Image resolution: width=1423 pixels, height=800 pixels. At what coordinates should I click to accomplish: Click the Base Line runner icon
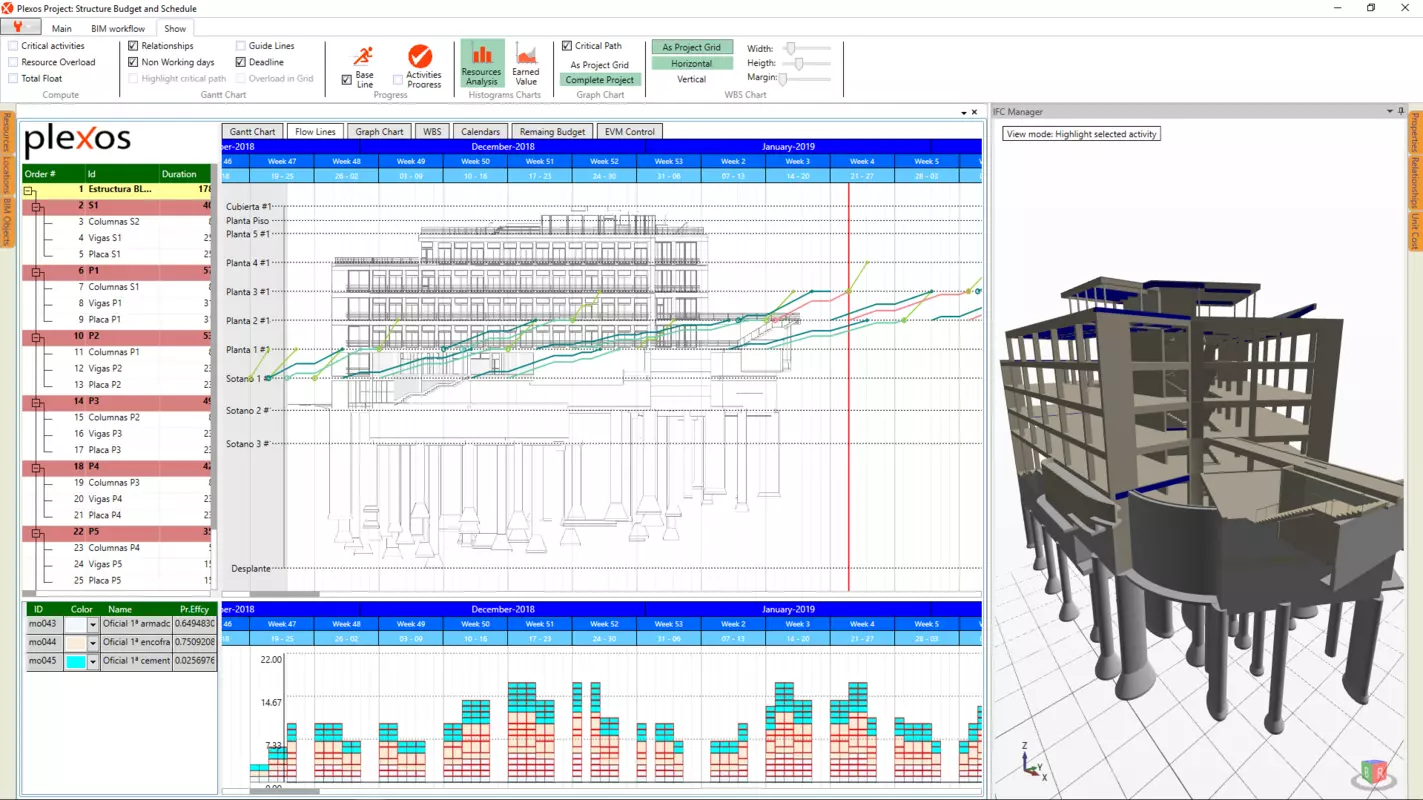click(364, 55)
